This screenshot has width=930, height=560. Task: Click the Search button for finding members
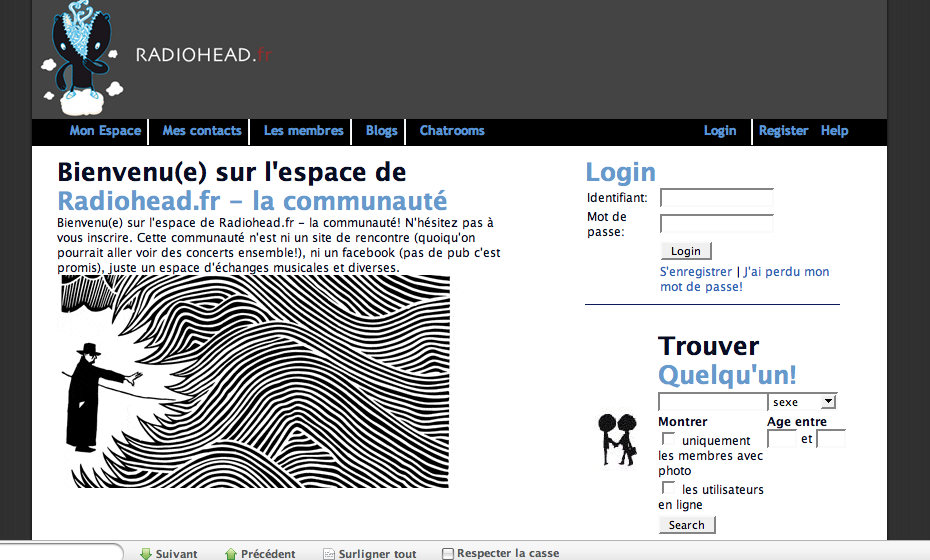click(686, 525)
